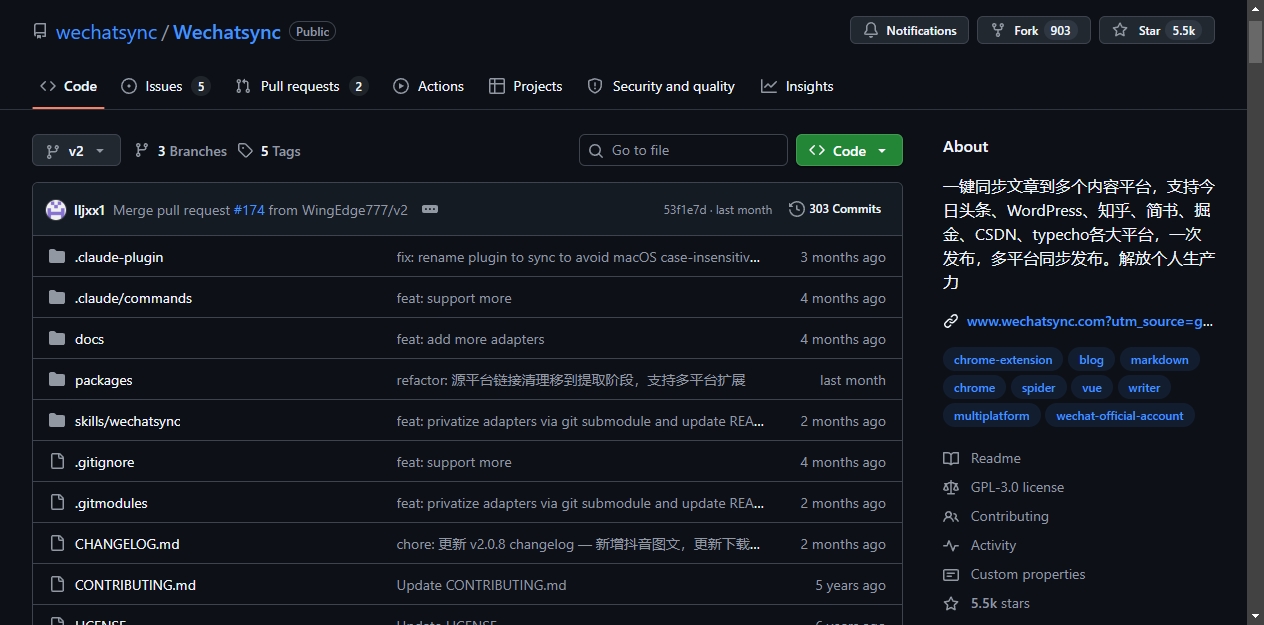Select the vue topic tag
This screenshot has width=1264, height=625.
(1092, 388)
